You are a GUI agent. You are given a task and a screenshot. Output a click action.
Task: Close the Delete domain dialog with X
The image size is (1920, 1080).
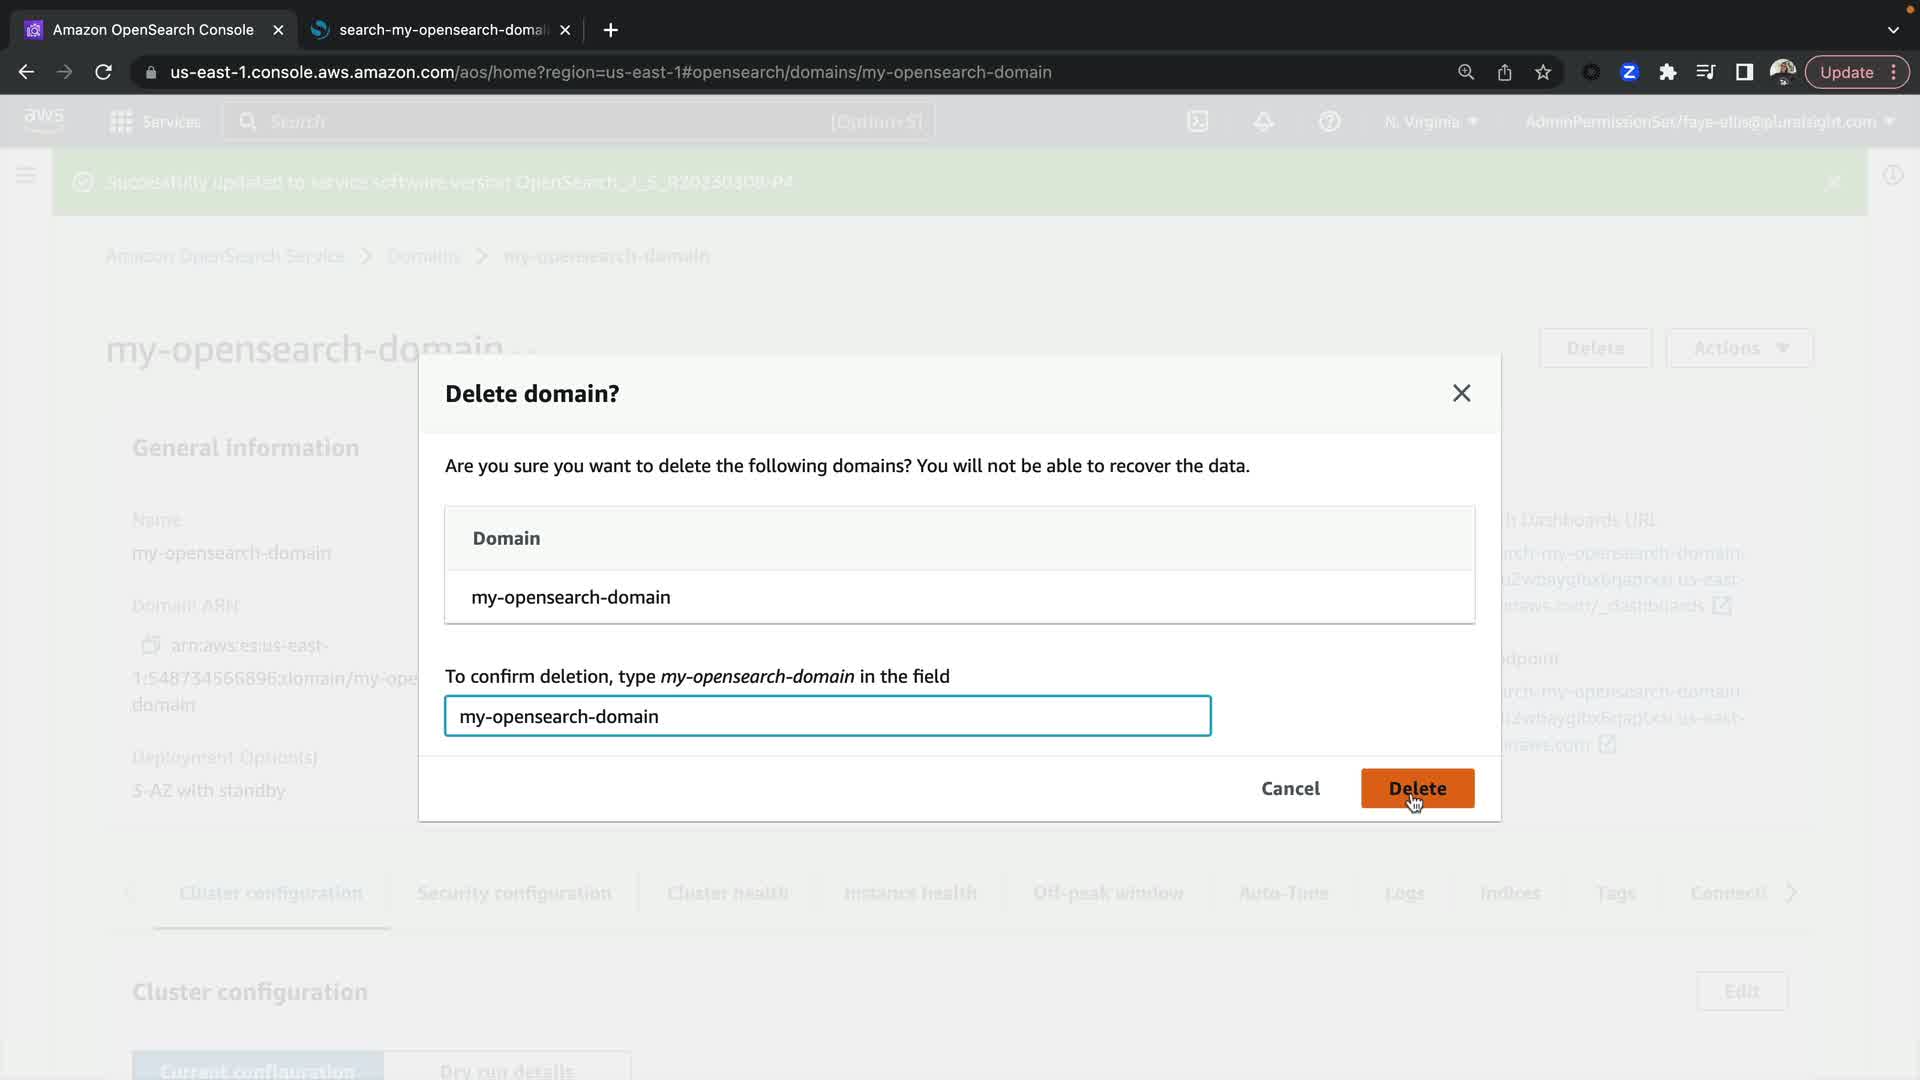(1461, 393)
